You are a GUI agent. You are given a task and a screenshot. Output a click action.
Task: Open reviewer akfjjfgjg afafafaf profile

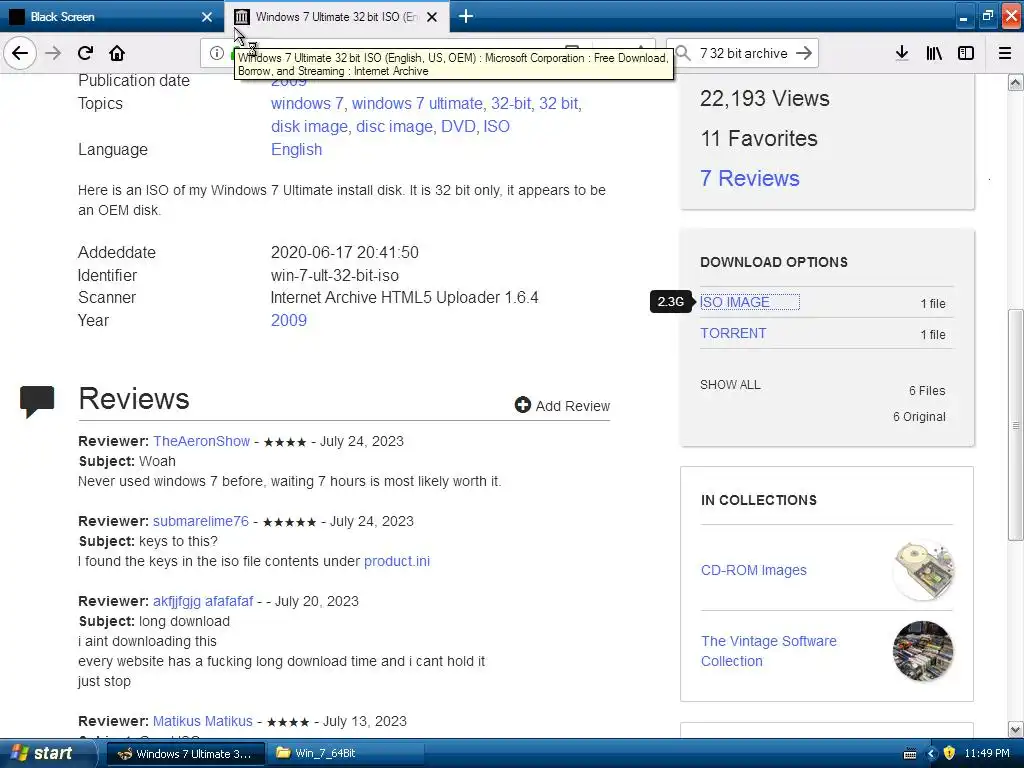[202, 601]
